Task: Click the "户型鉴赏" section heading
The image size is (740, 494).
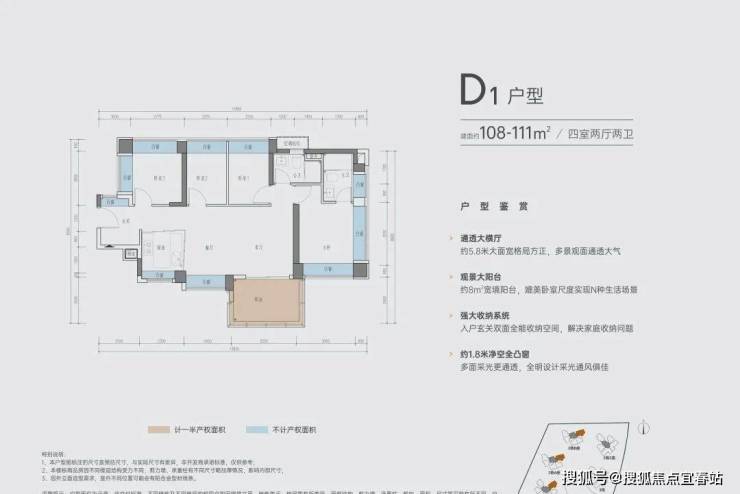Action: tap(494, 207)
